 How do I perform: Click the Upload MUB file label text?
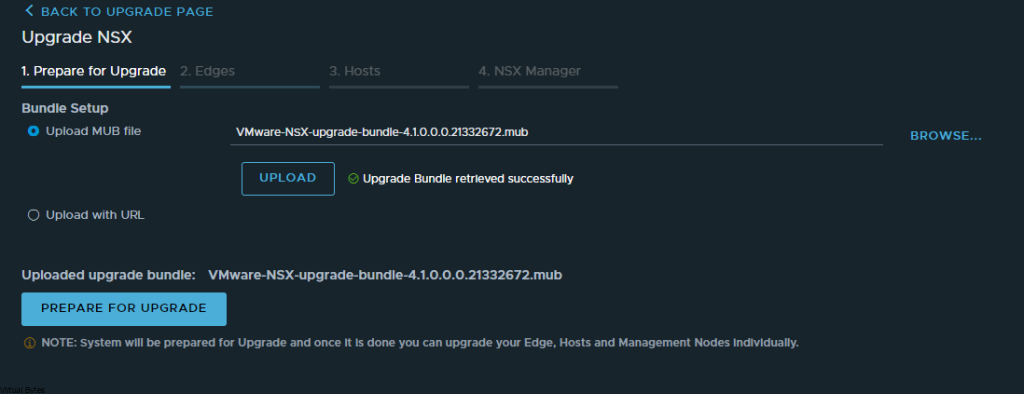point(93,131)
